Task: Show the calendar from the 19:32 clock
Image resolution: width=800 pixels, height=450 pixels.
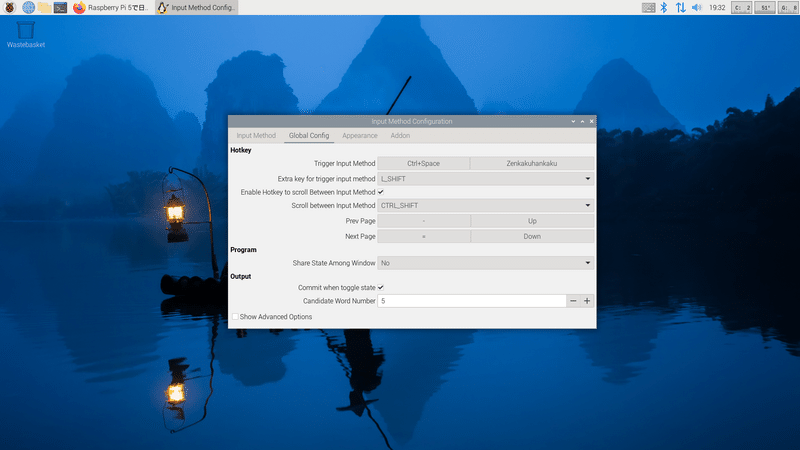Action: click(717, 7)
